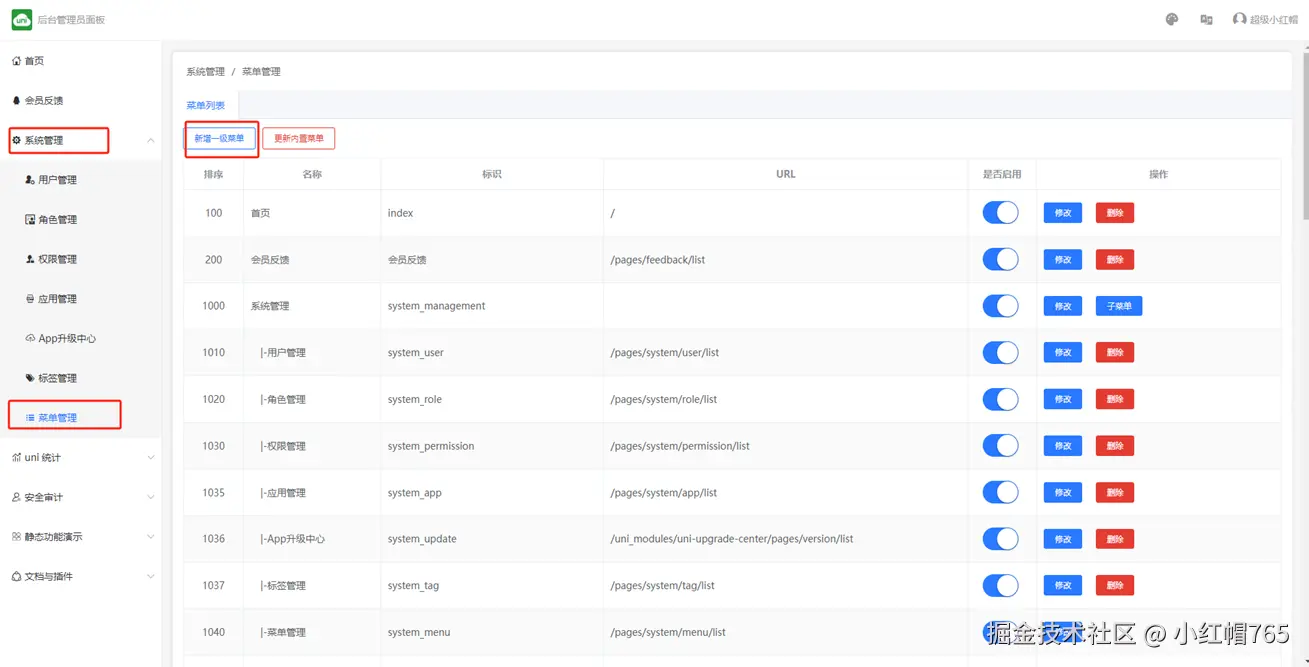Click the 排序 column header

213,174
